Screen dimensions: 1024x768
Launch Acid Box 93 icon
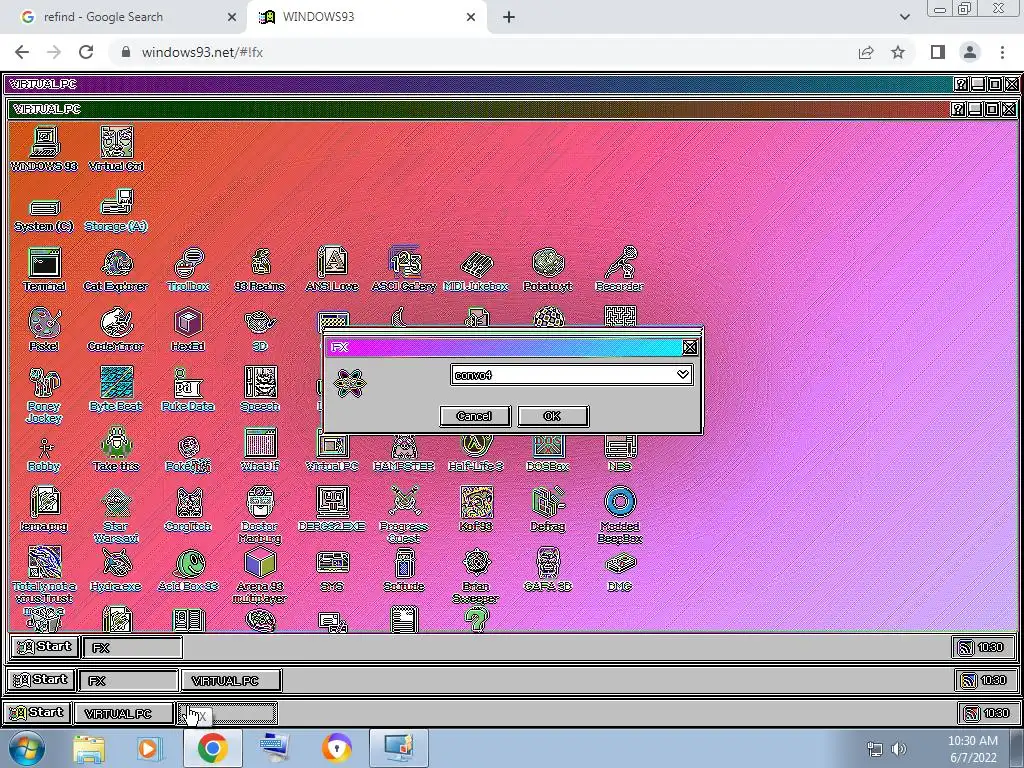(188, 569)
